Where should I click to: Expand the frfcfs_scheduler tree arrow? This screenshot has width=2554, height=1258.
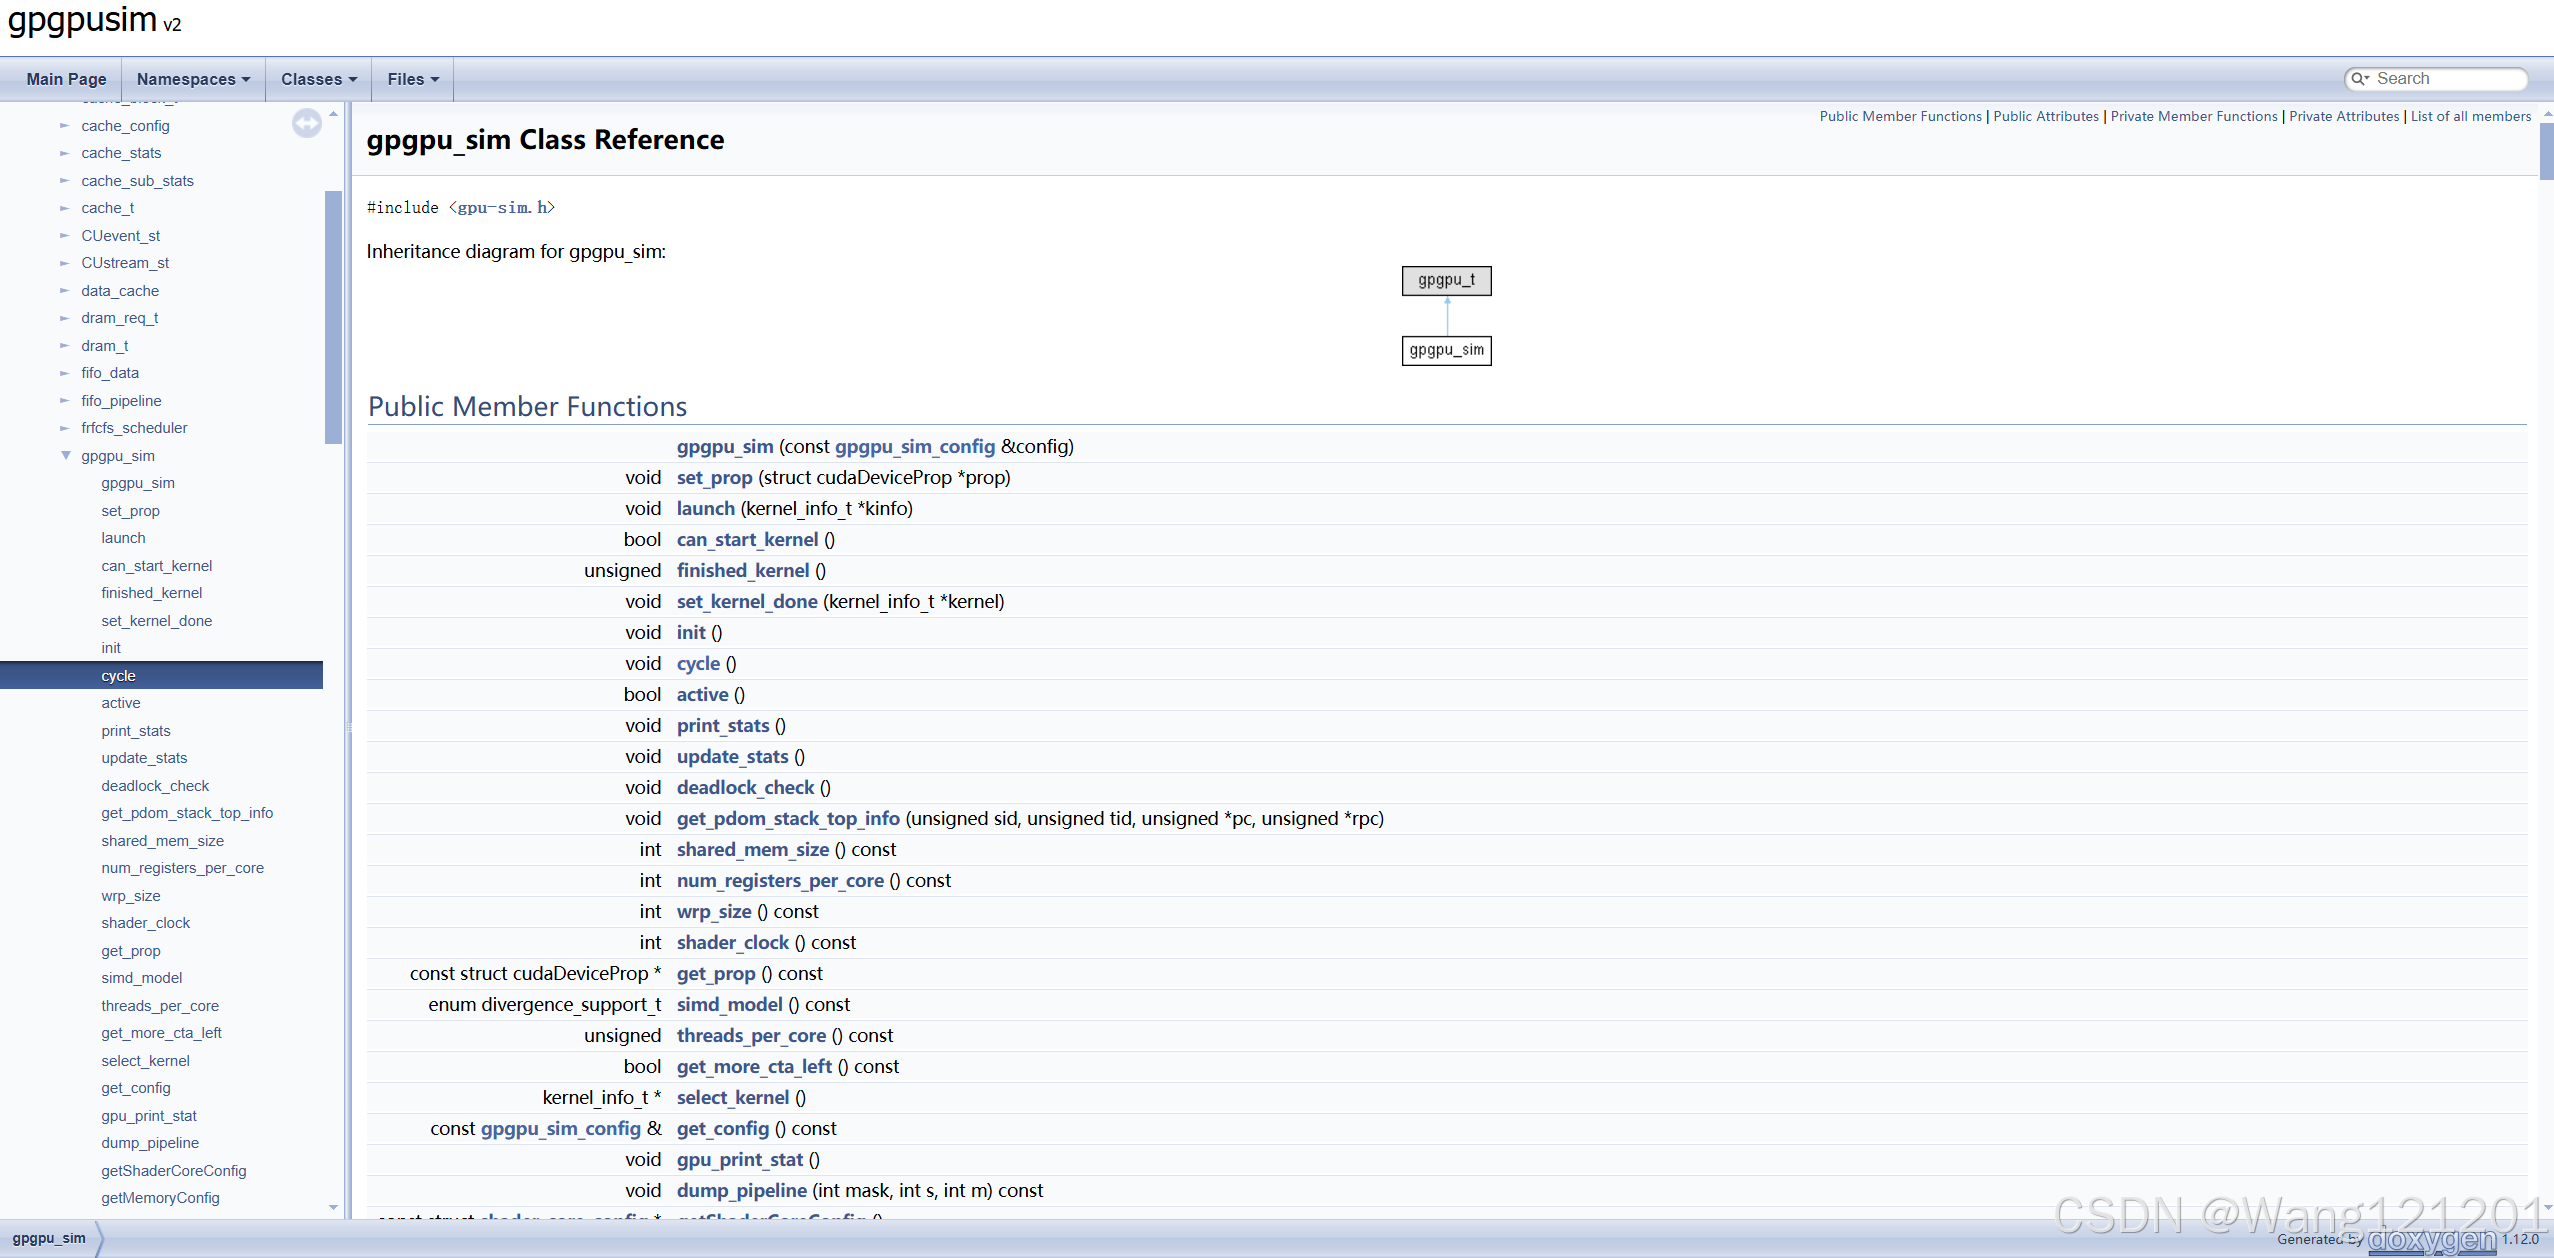pos(65,428)
